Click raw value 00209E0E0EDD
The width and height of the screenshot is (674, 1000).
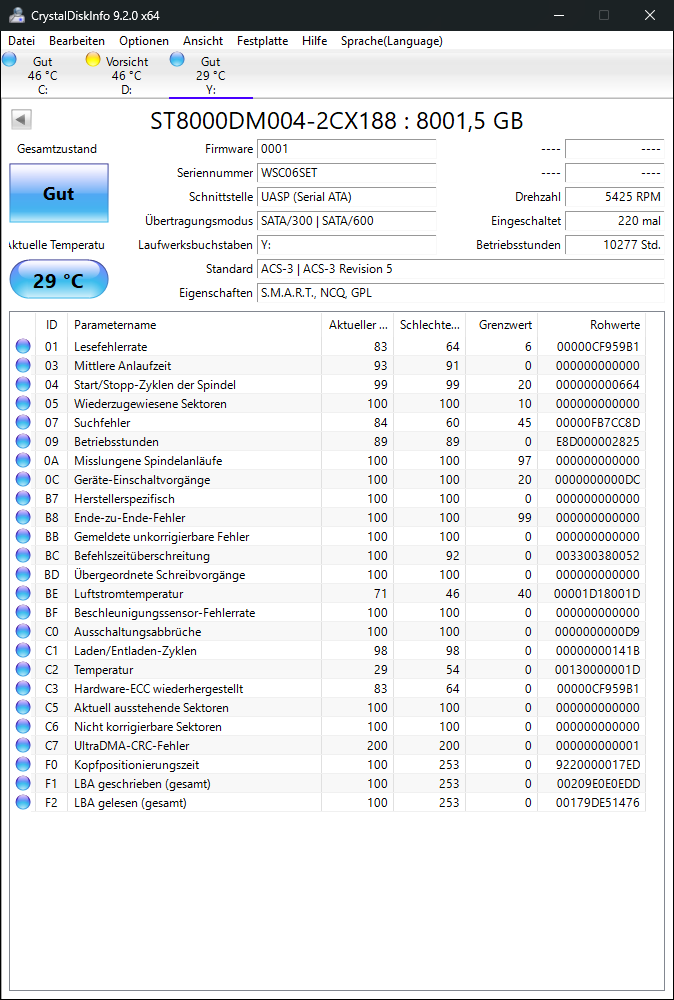click(597, 784)
